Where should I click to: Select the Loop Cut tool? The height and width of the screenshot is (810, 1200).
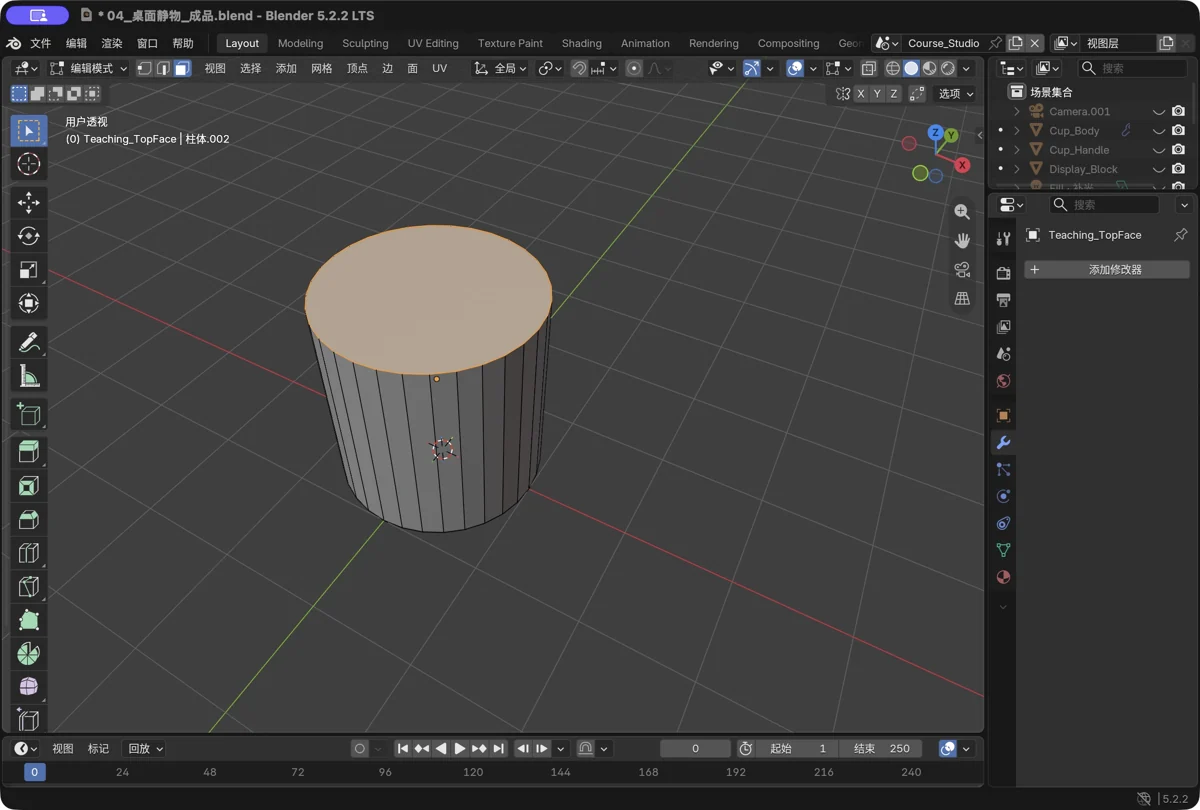[28, 553]
